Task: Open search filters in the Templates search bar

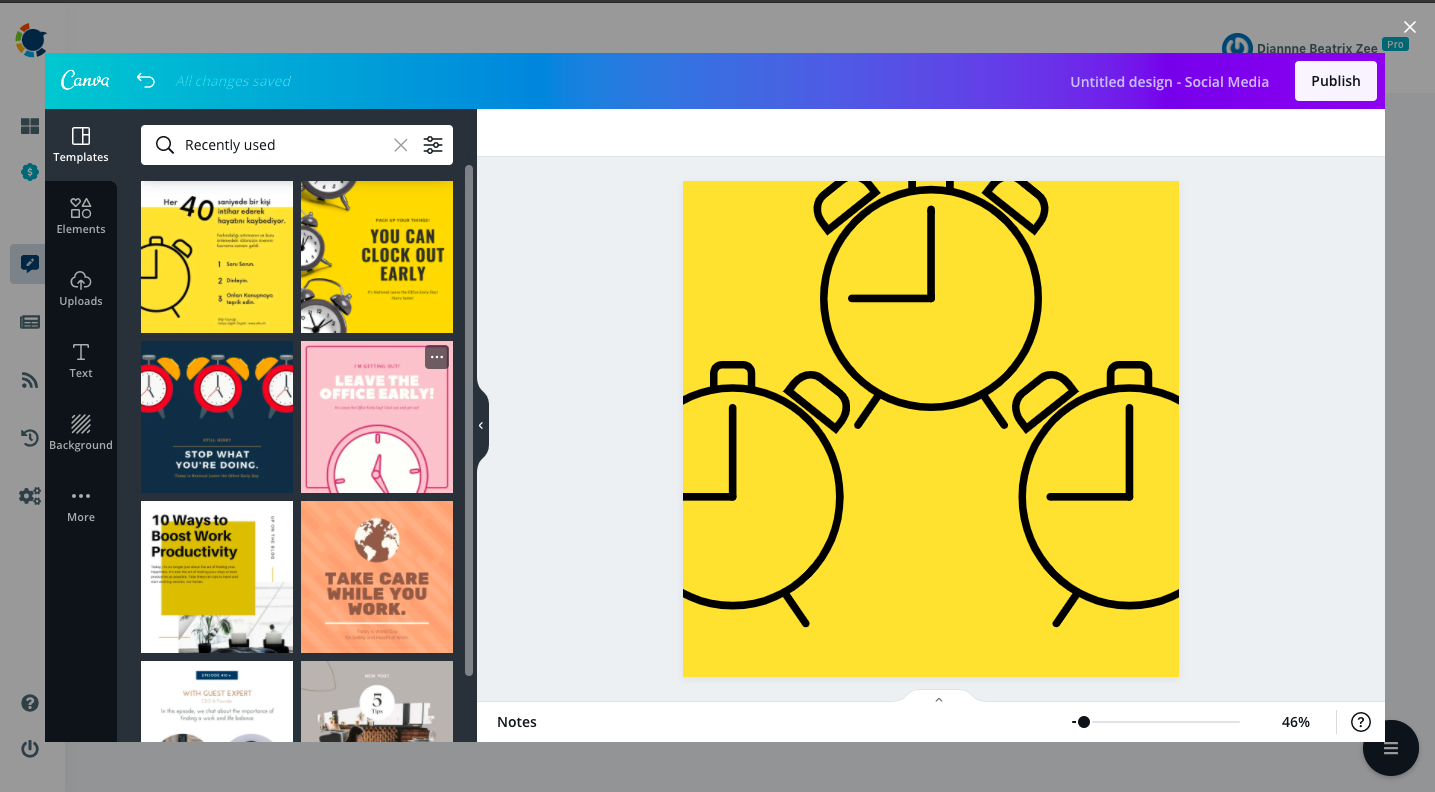Action: click(x=433, y=145)
